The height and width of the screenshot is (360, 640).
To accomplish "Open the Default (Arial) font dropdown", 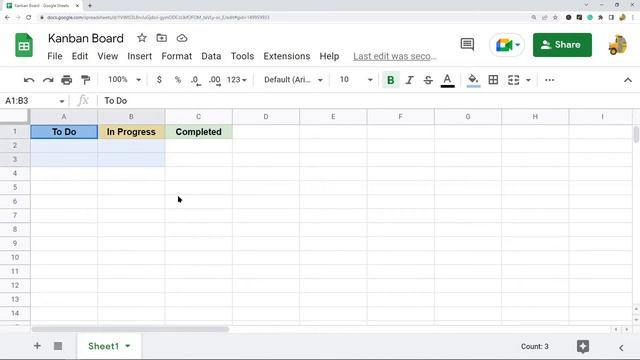I will pyautogui.click(x=293, y=80).
